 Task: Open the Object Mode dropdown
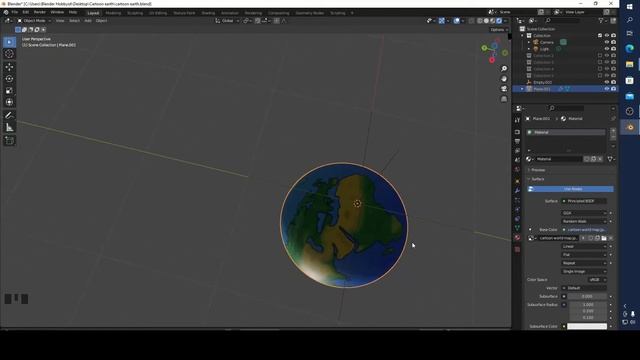[x=34, y=20]
